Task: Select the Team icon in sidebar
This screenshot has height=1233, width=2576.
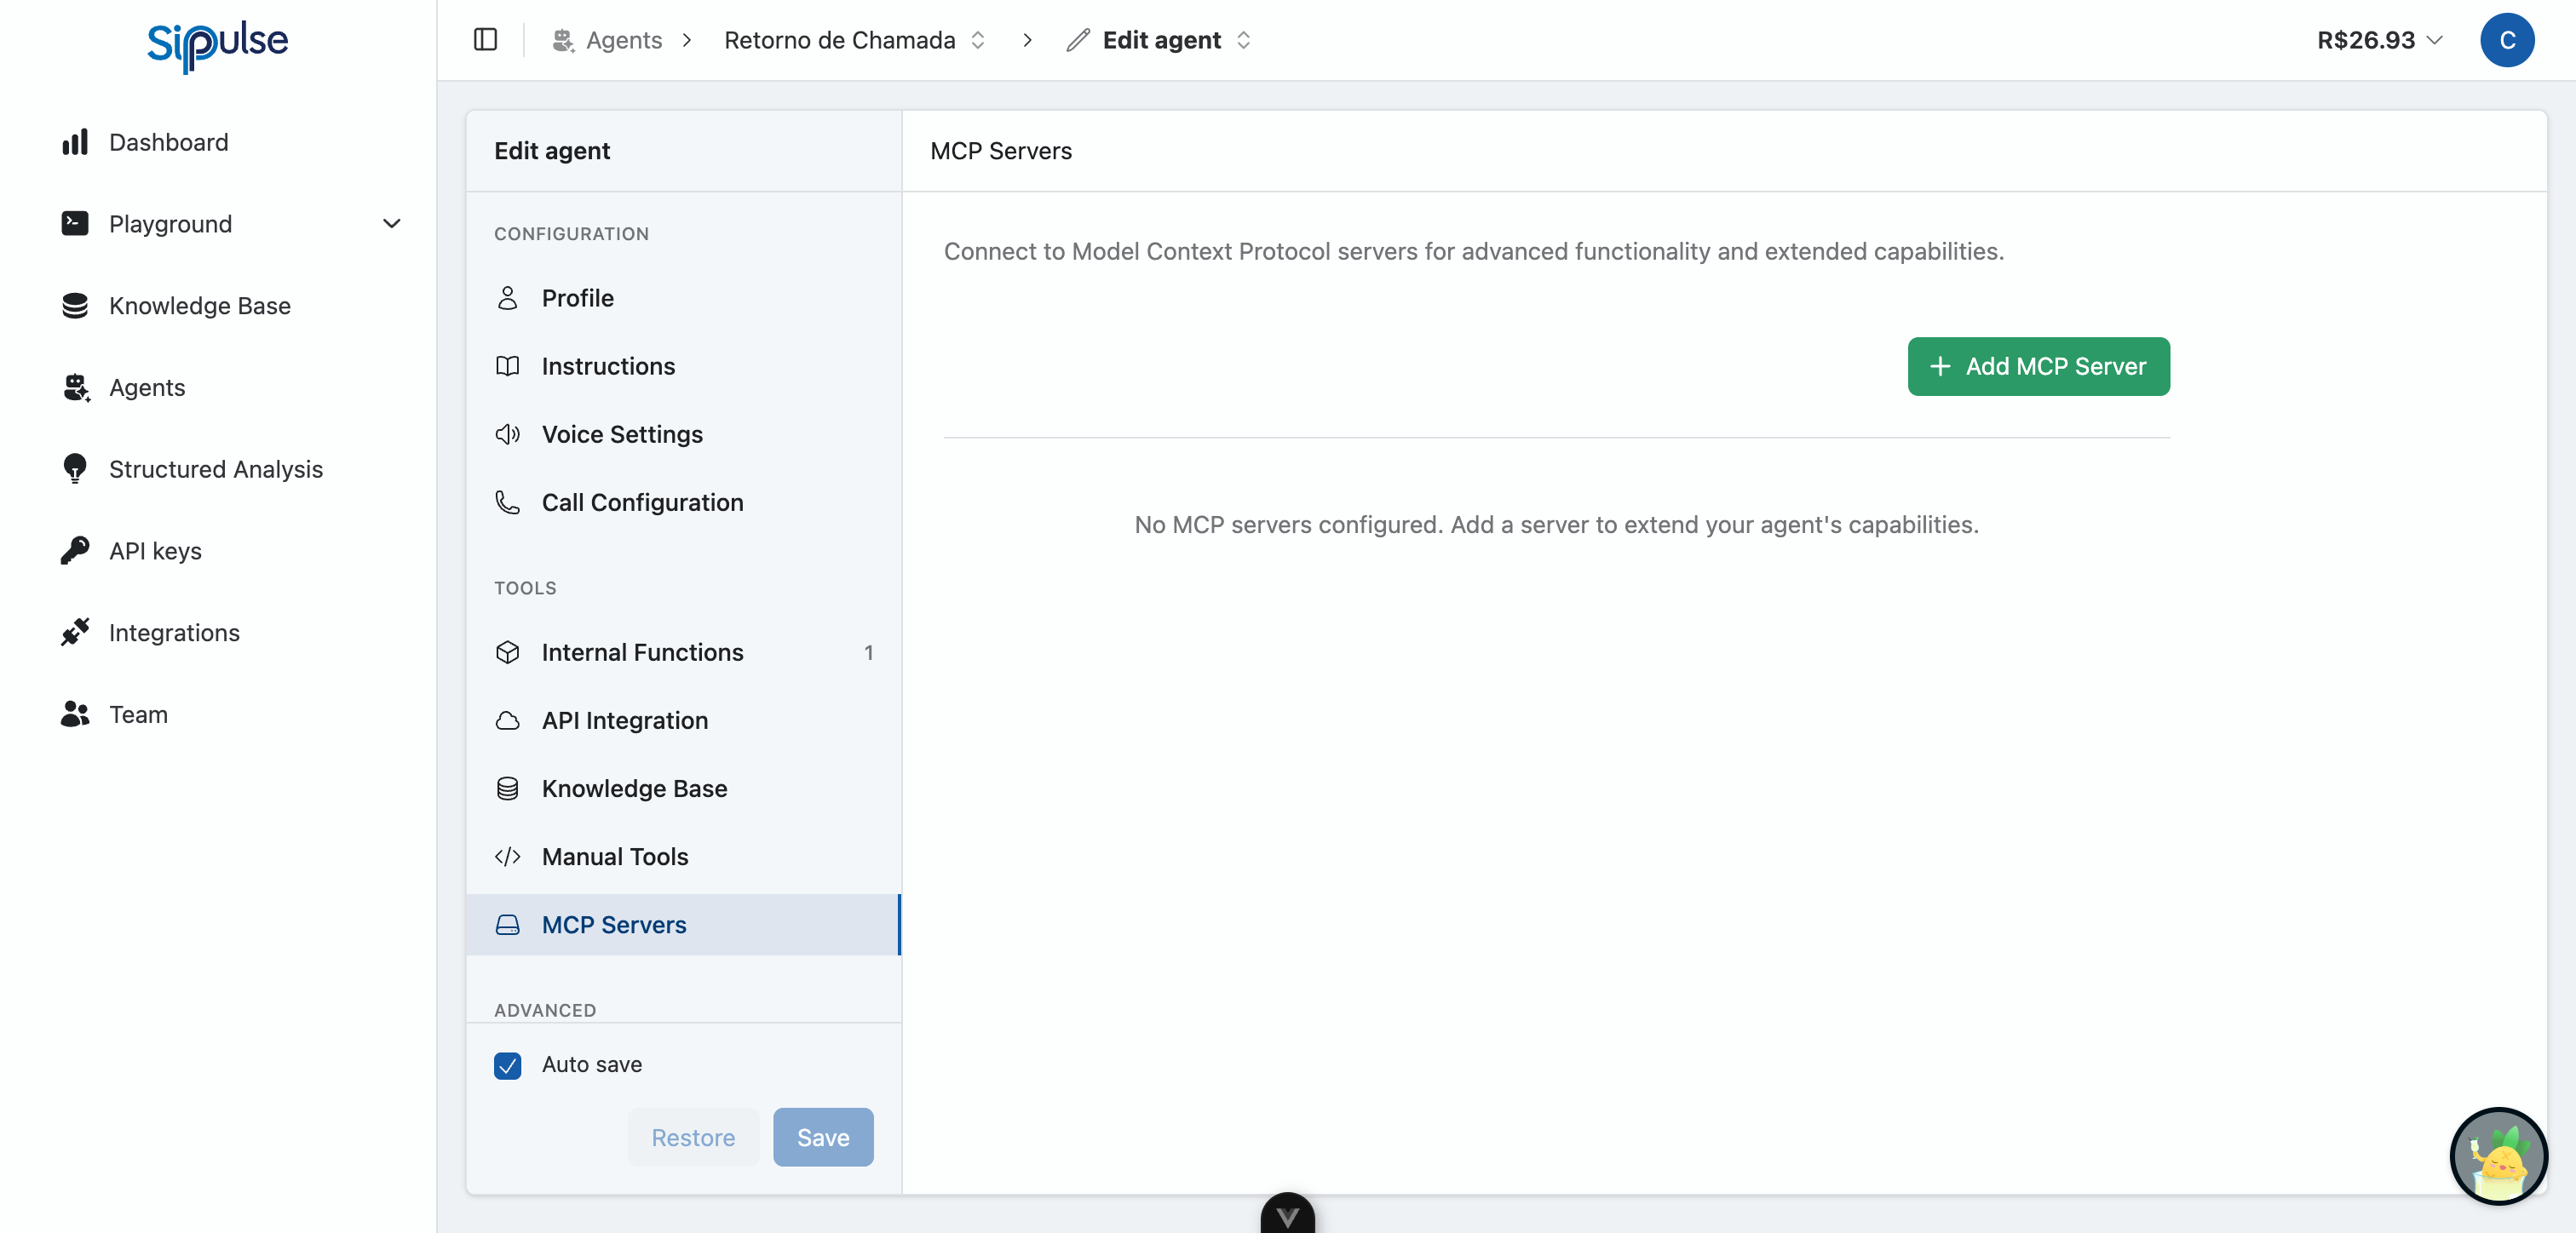Action: tap(75, 714)
